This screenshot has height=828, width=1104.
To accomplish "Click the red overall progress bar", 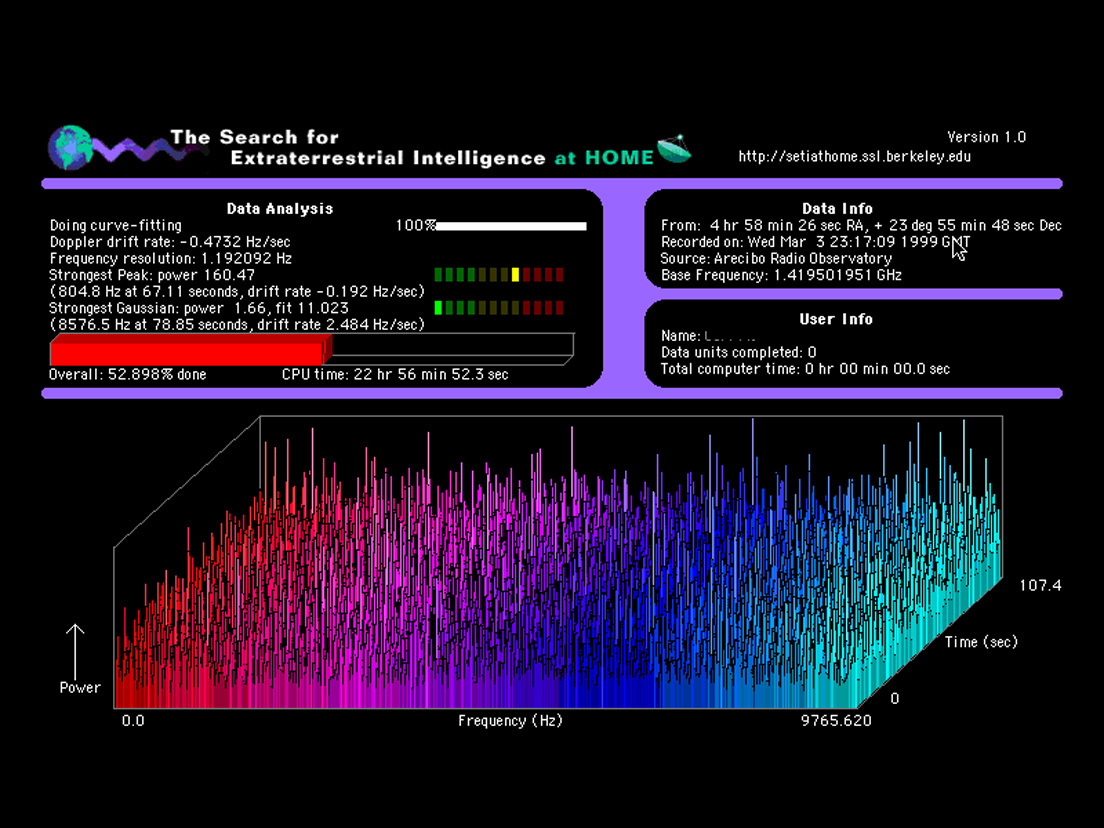I will 187,351.
